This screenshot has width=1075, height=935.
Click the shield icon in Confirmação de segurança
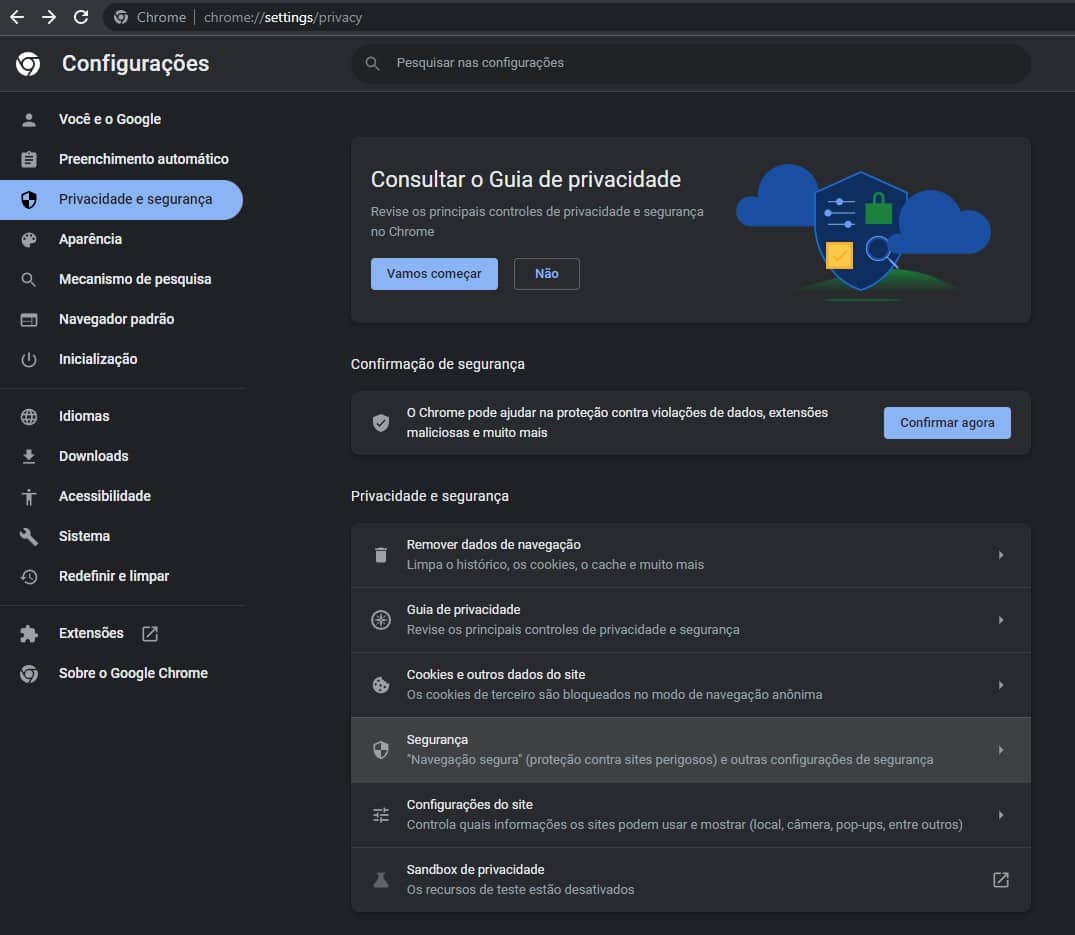[380, 423]
